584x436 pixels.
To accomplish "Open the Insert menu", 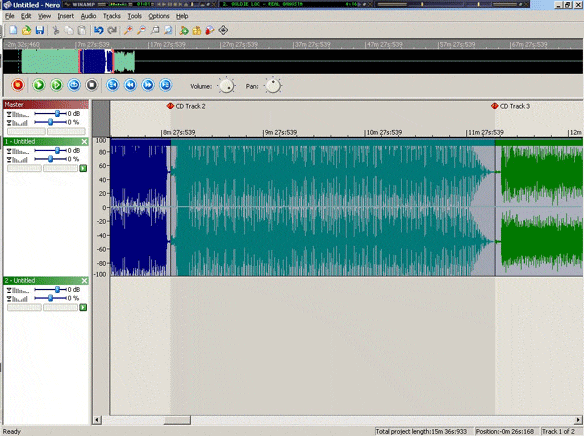I will [x=66, y=16].
